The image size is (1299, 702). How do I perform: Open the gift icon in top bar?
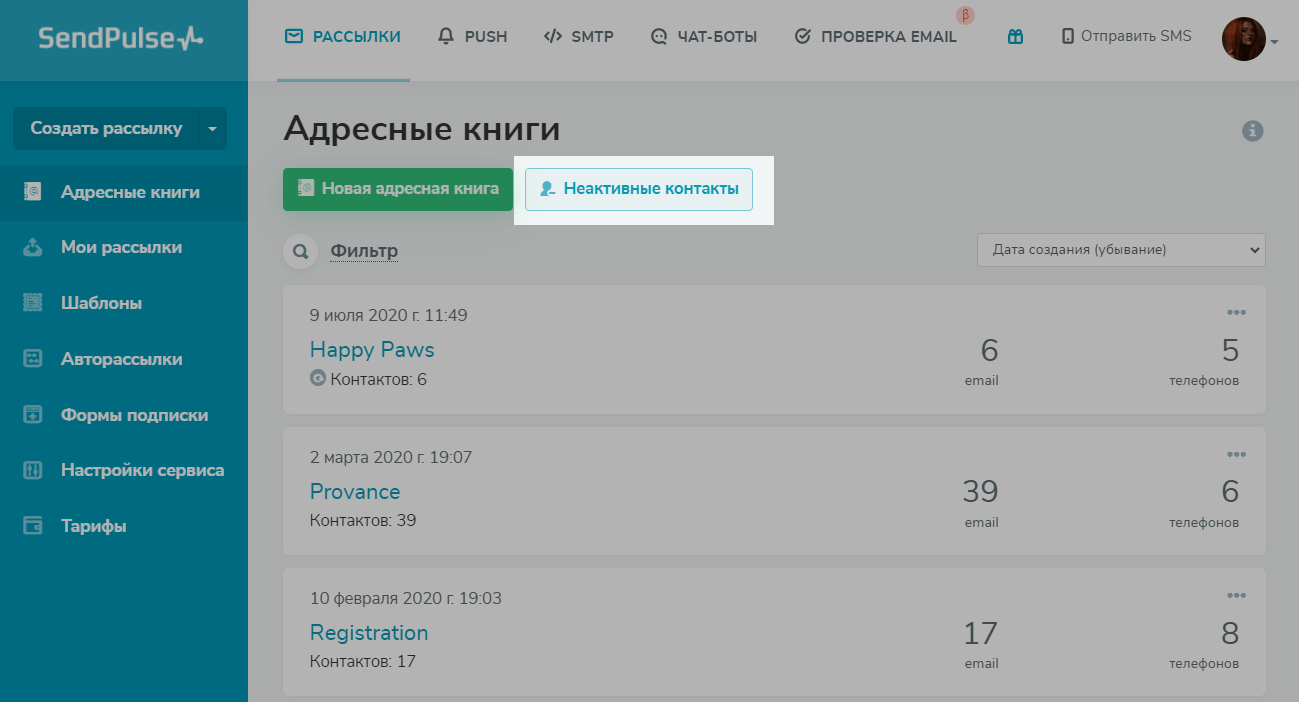1015,37
